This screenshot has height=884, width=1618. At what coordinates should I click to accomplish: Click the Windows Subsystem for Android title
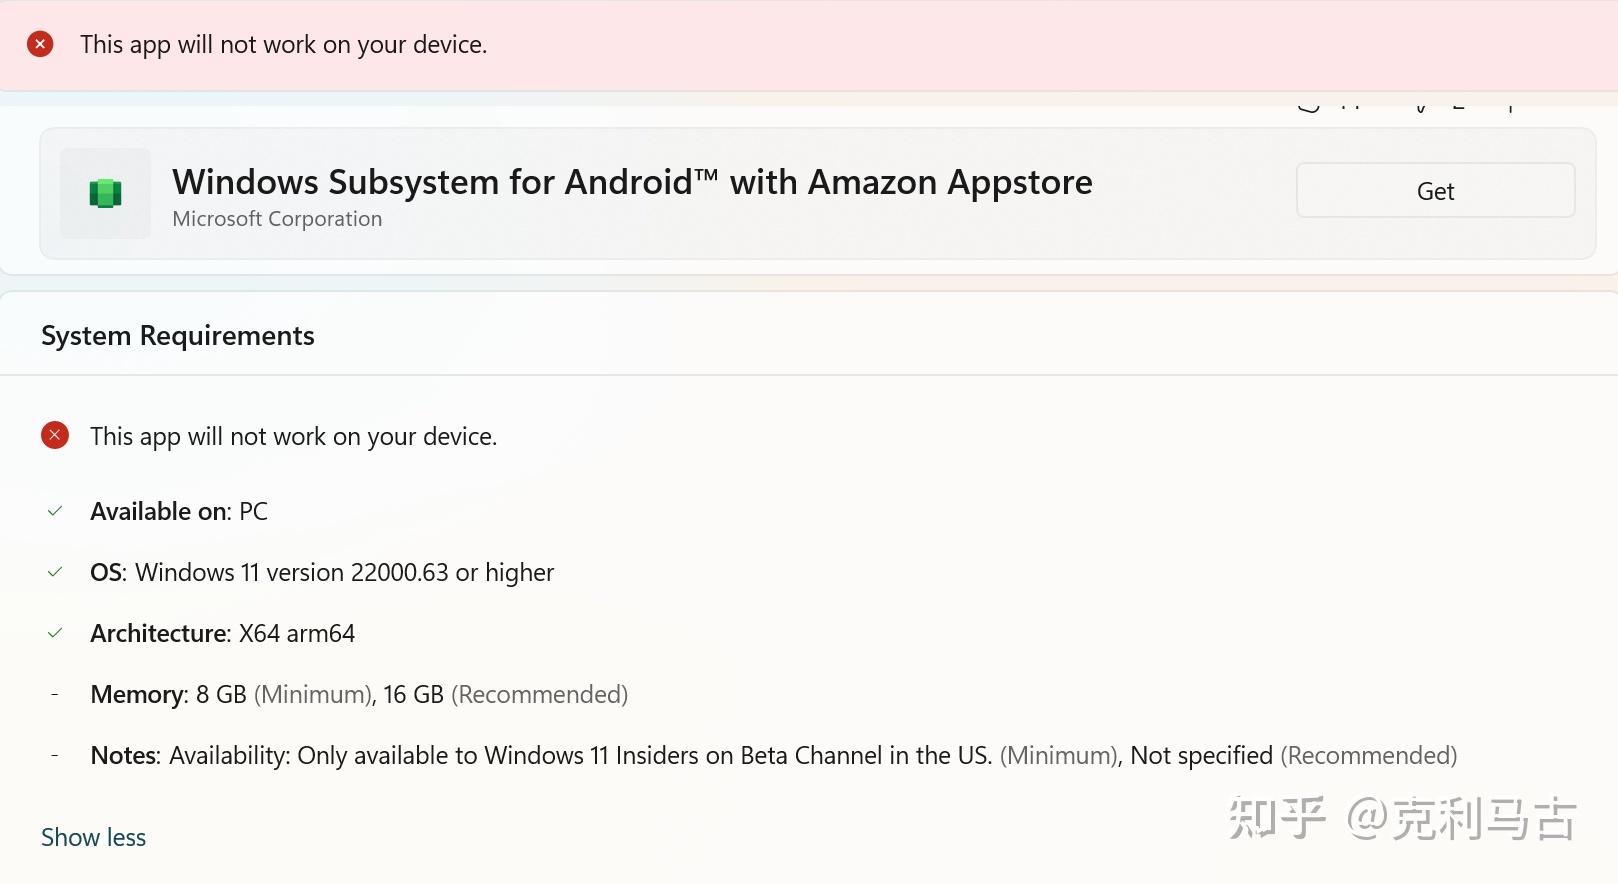(x=631, y=182)
